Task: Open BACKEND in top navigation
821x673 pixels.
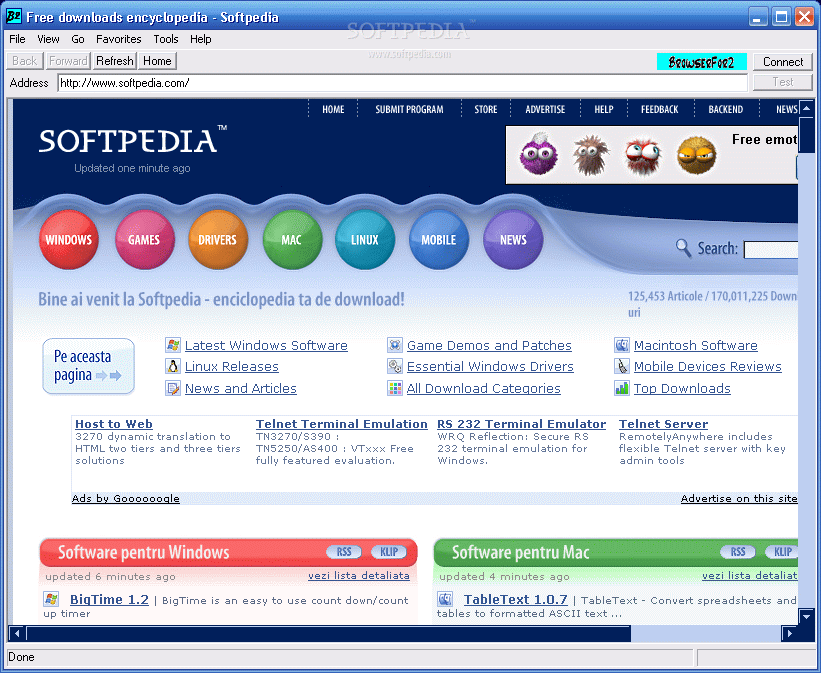Action: click(x=726, y=109)
